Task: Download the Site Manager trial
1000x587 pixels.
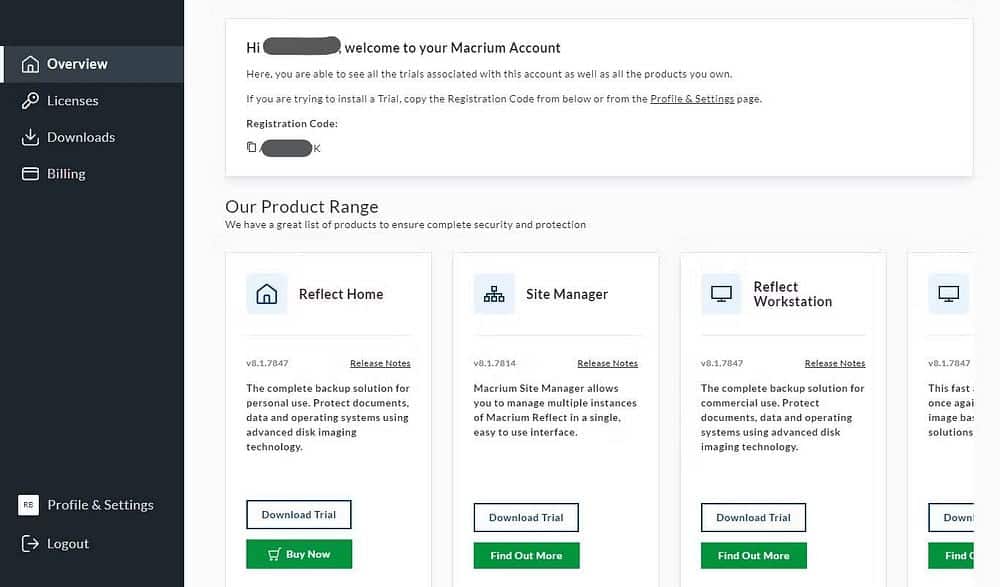Action: tap(526, 518)
